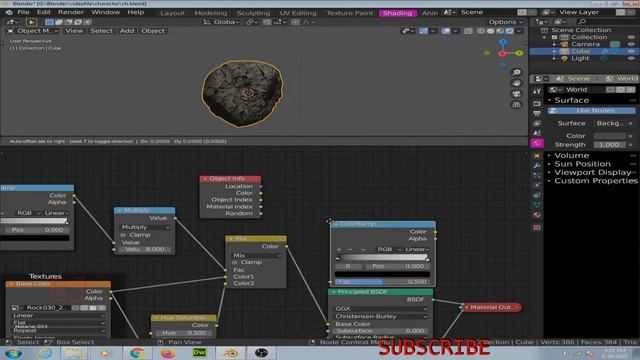Toggle visibility eye for Cube
This screenshot has height=360, width=640.
(x=631, y=51)
